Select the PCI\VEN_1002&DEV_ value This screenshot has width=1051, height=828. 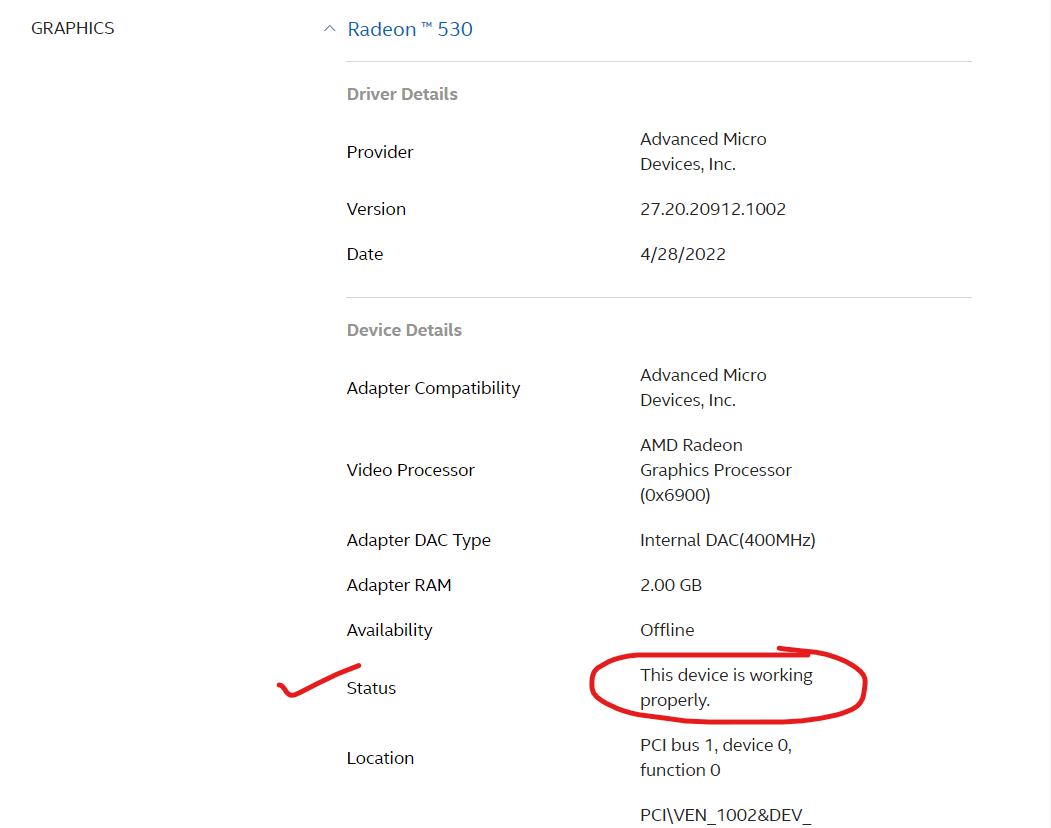tap(725, 815)
